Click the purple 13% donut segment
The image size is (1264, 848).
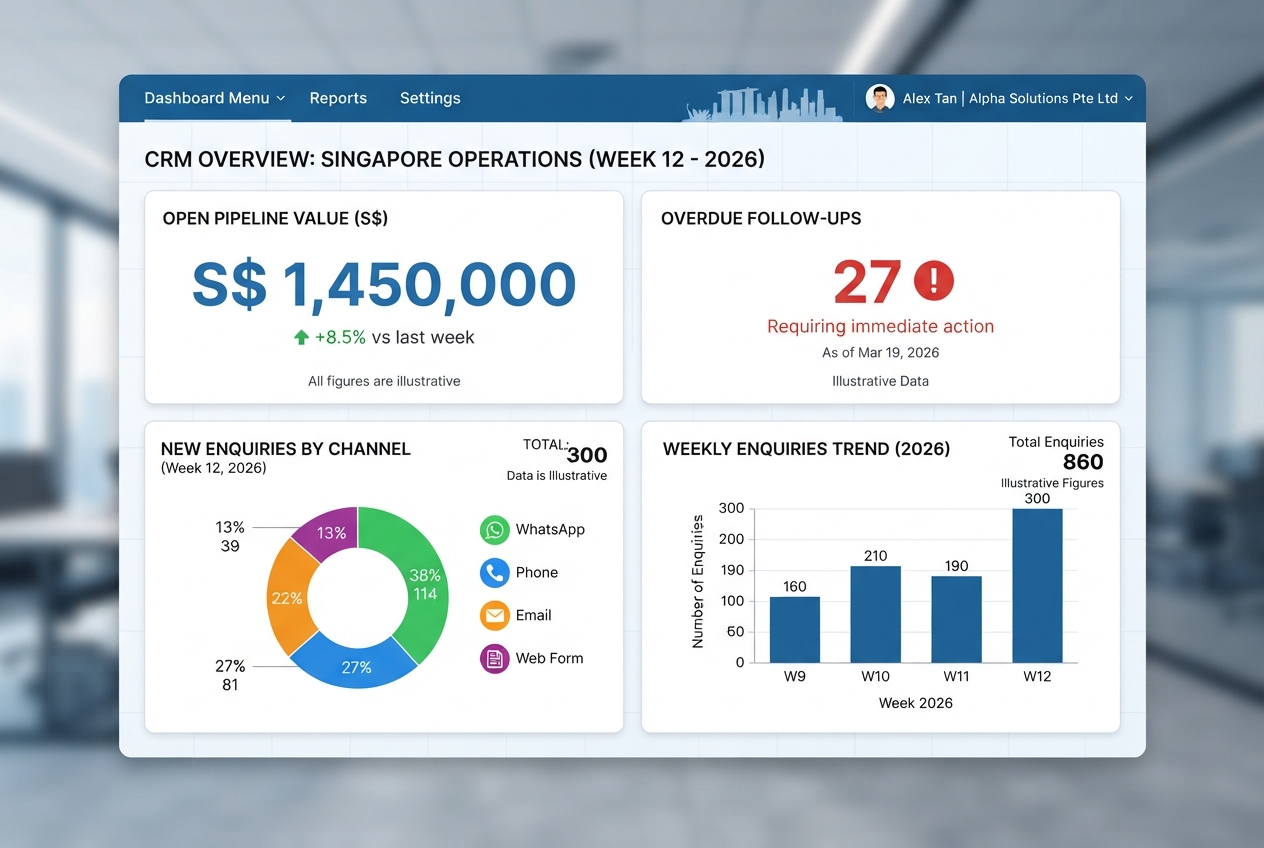pos(330,533)
